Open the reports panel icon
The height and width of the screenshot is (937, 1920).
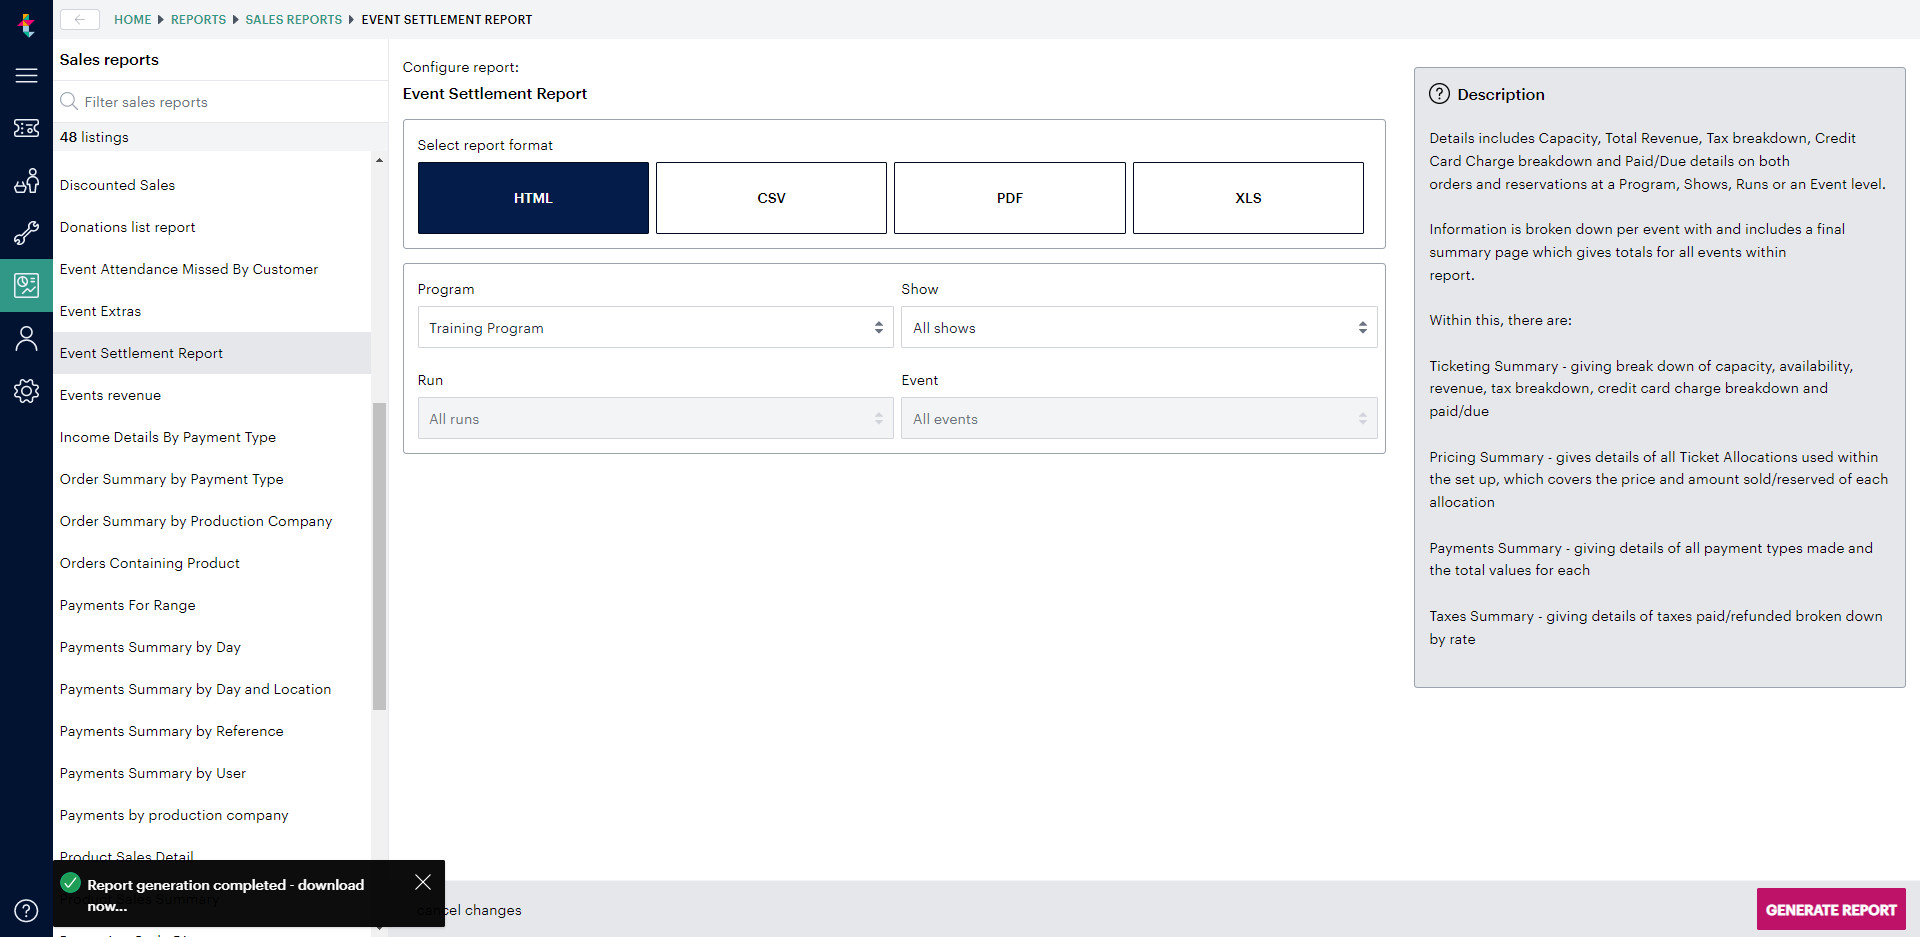26,285
